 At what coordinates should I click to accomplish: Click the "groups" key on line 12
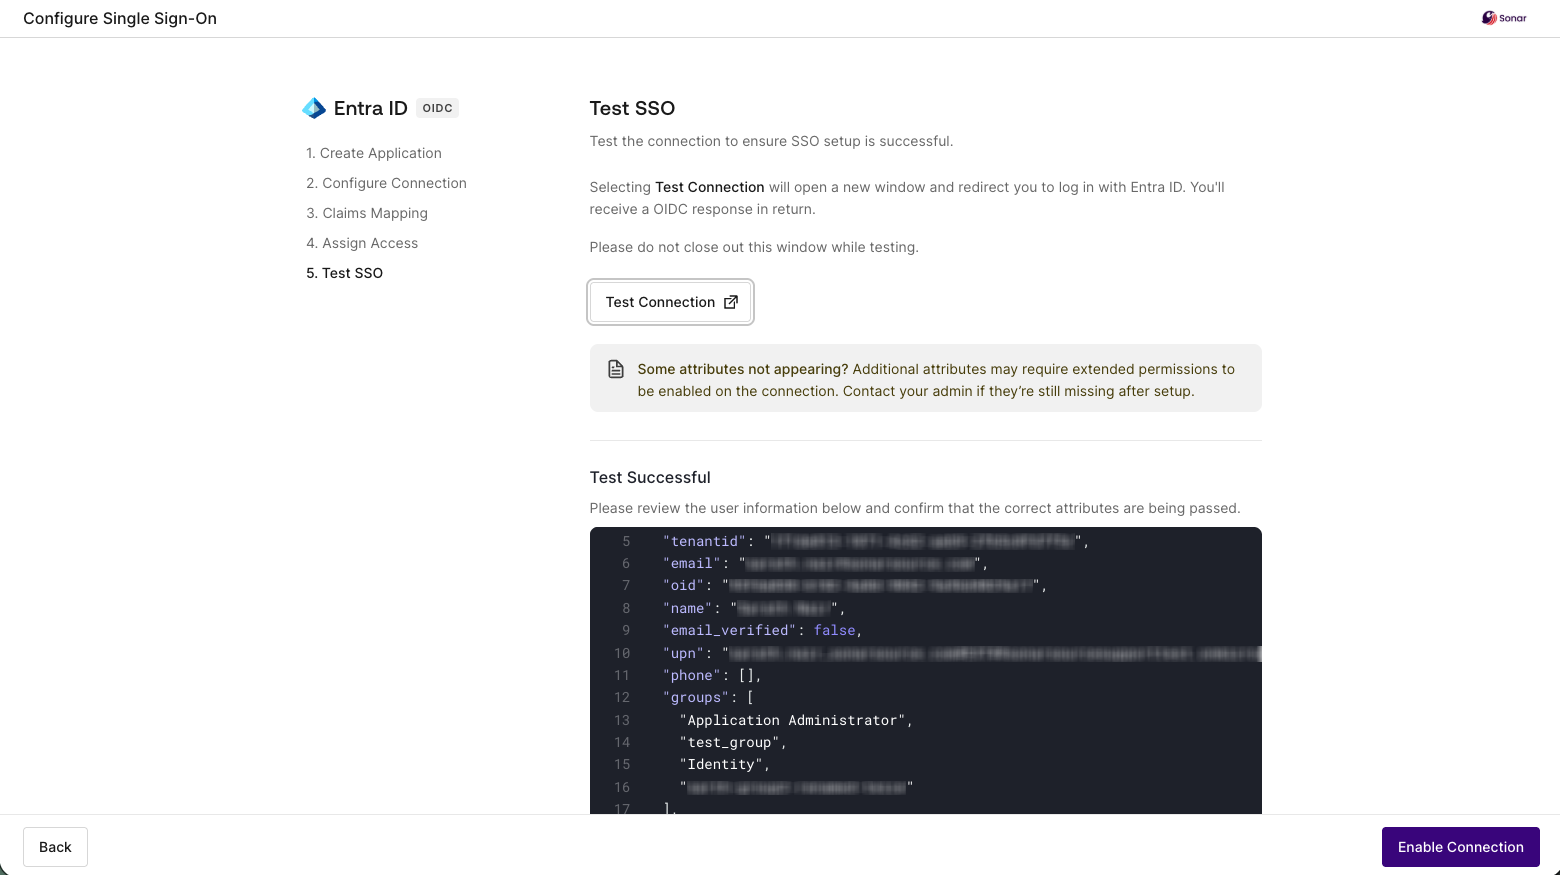[x=696, y=697]
